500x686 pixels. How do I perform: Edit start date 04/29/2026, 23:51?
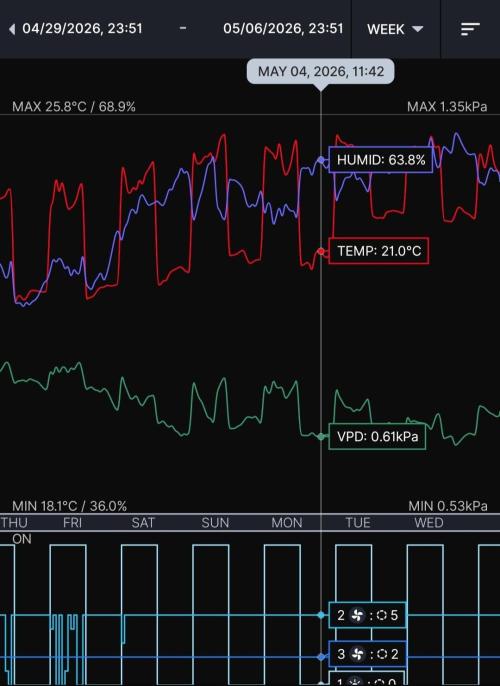click(82, 29)
